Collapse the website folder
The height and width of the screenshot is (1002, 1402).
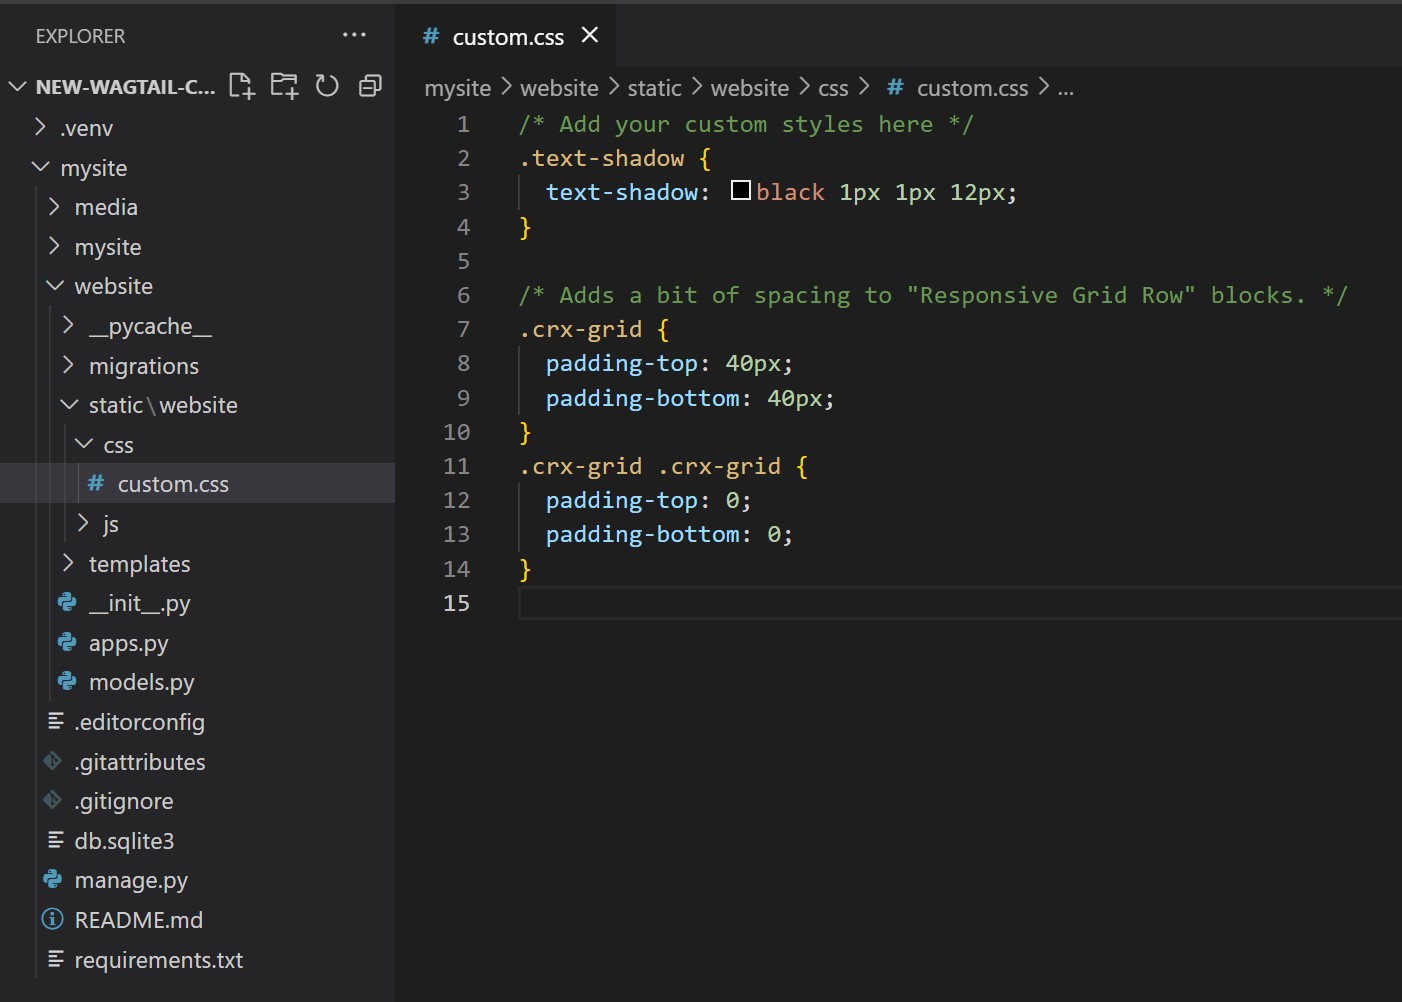tap(113, 287)
